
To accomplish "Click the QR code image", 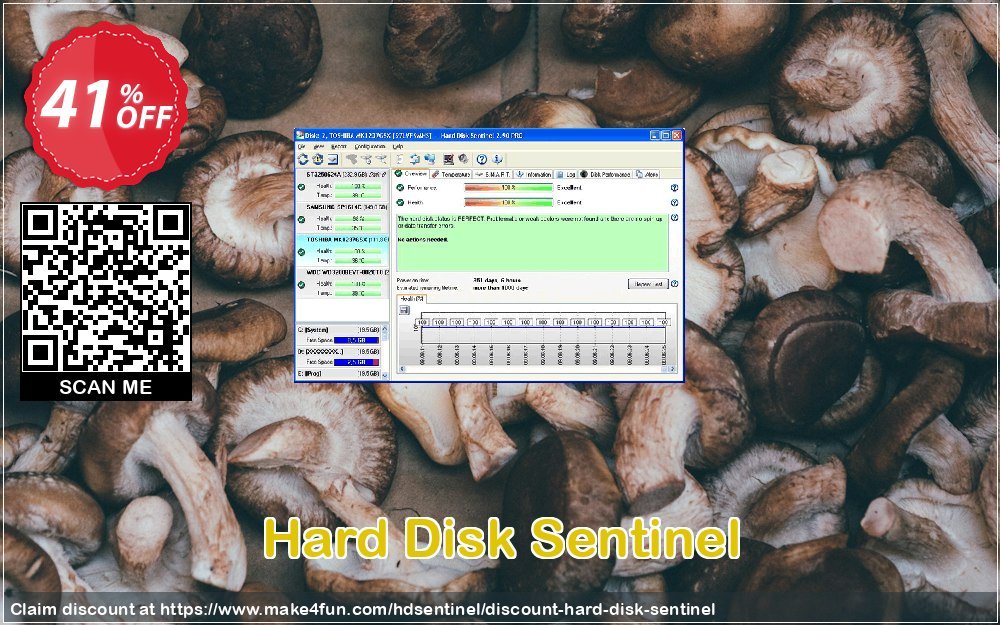I will pos(106,288).
